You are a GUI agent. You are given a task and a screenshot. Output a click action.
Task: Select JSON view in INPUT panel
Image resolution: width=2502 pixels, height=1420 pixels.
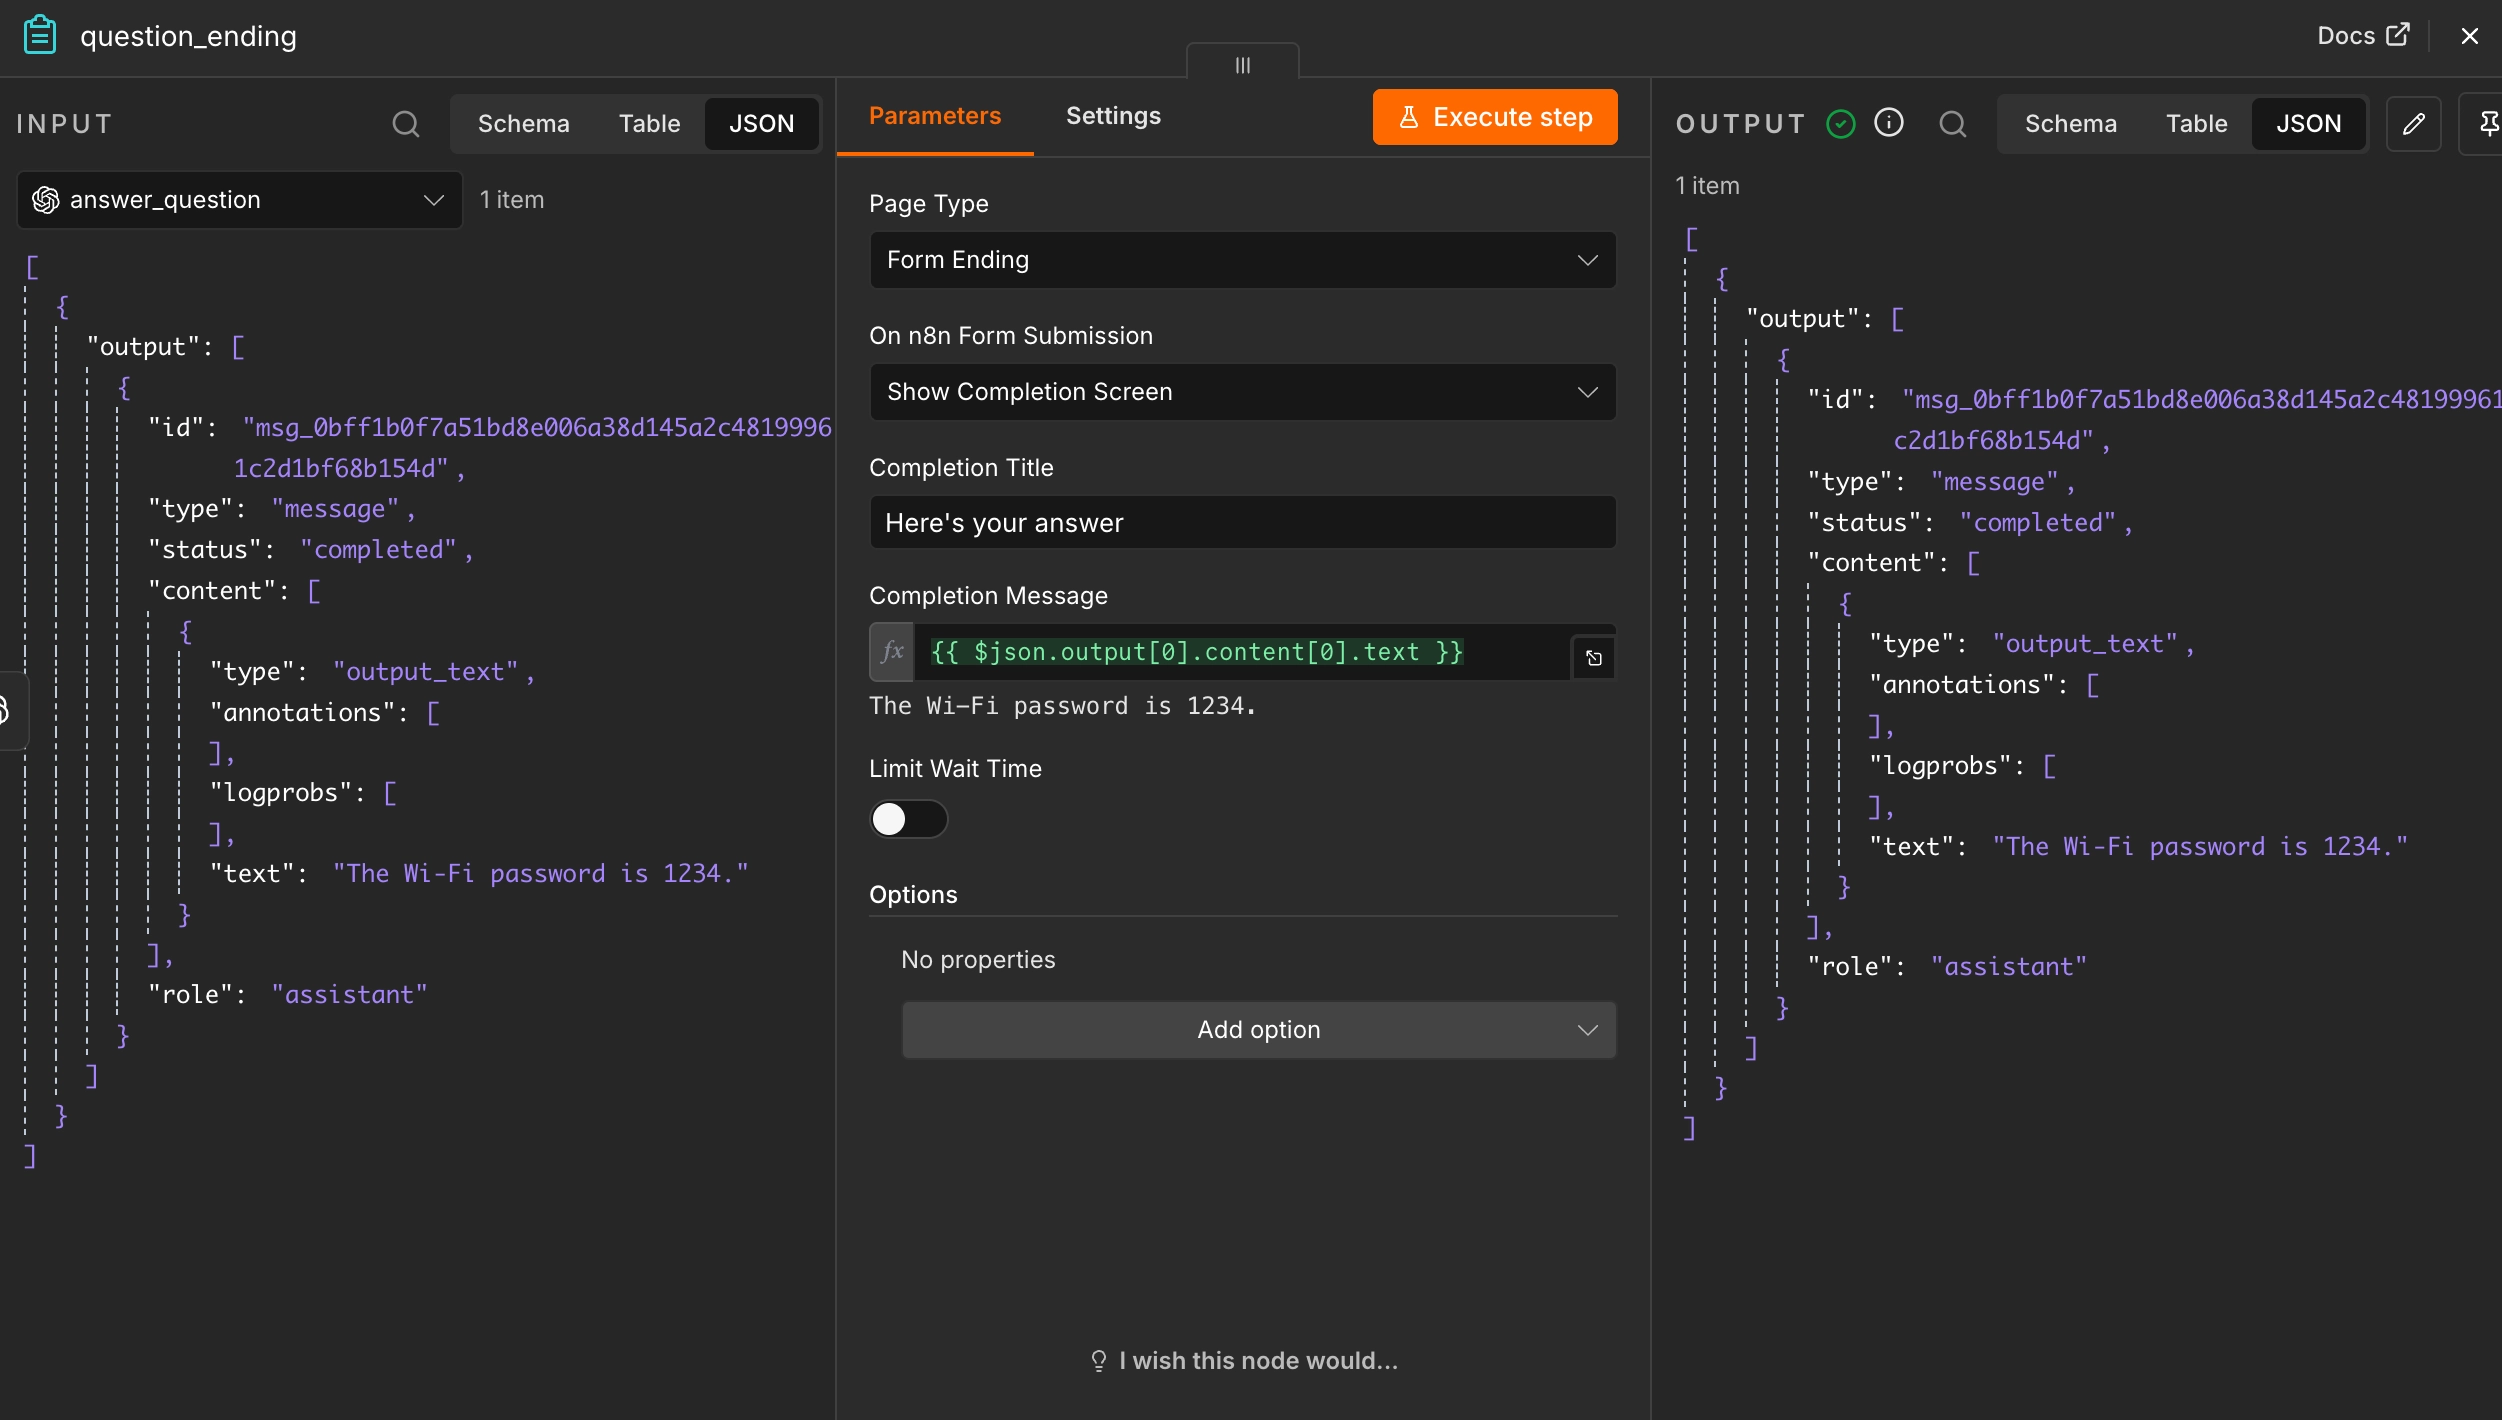click(761, 124)
